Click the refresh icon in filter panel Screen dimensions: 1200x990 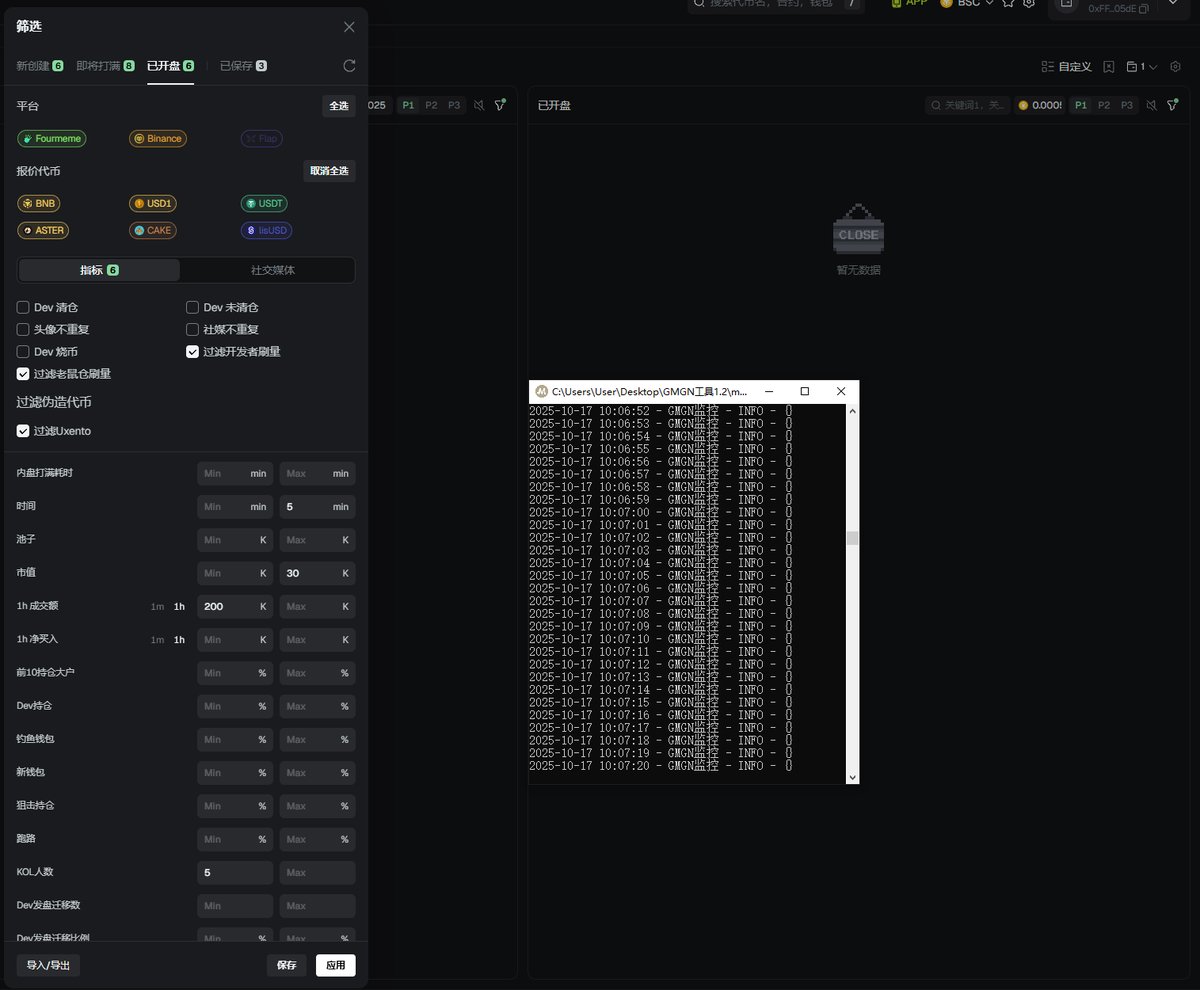click(349, 66)
